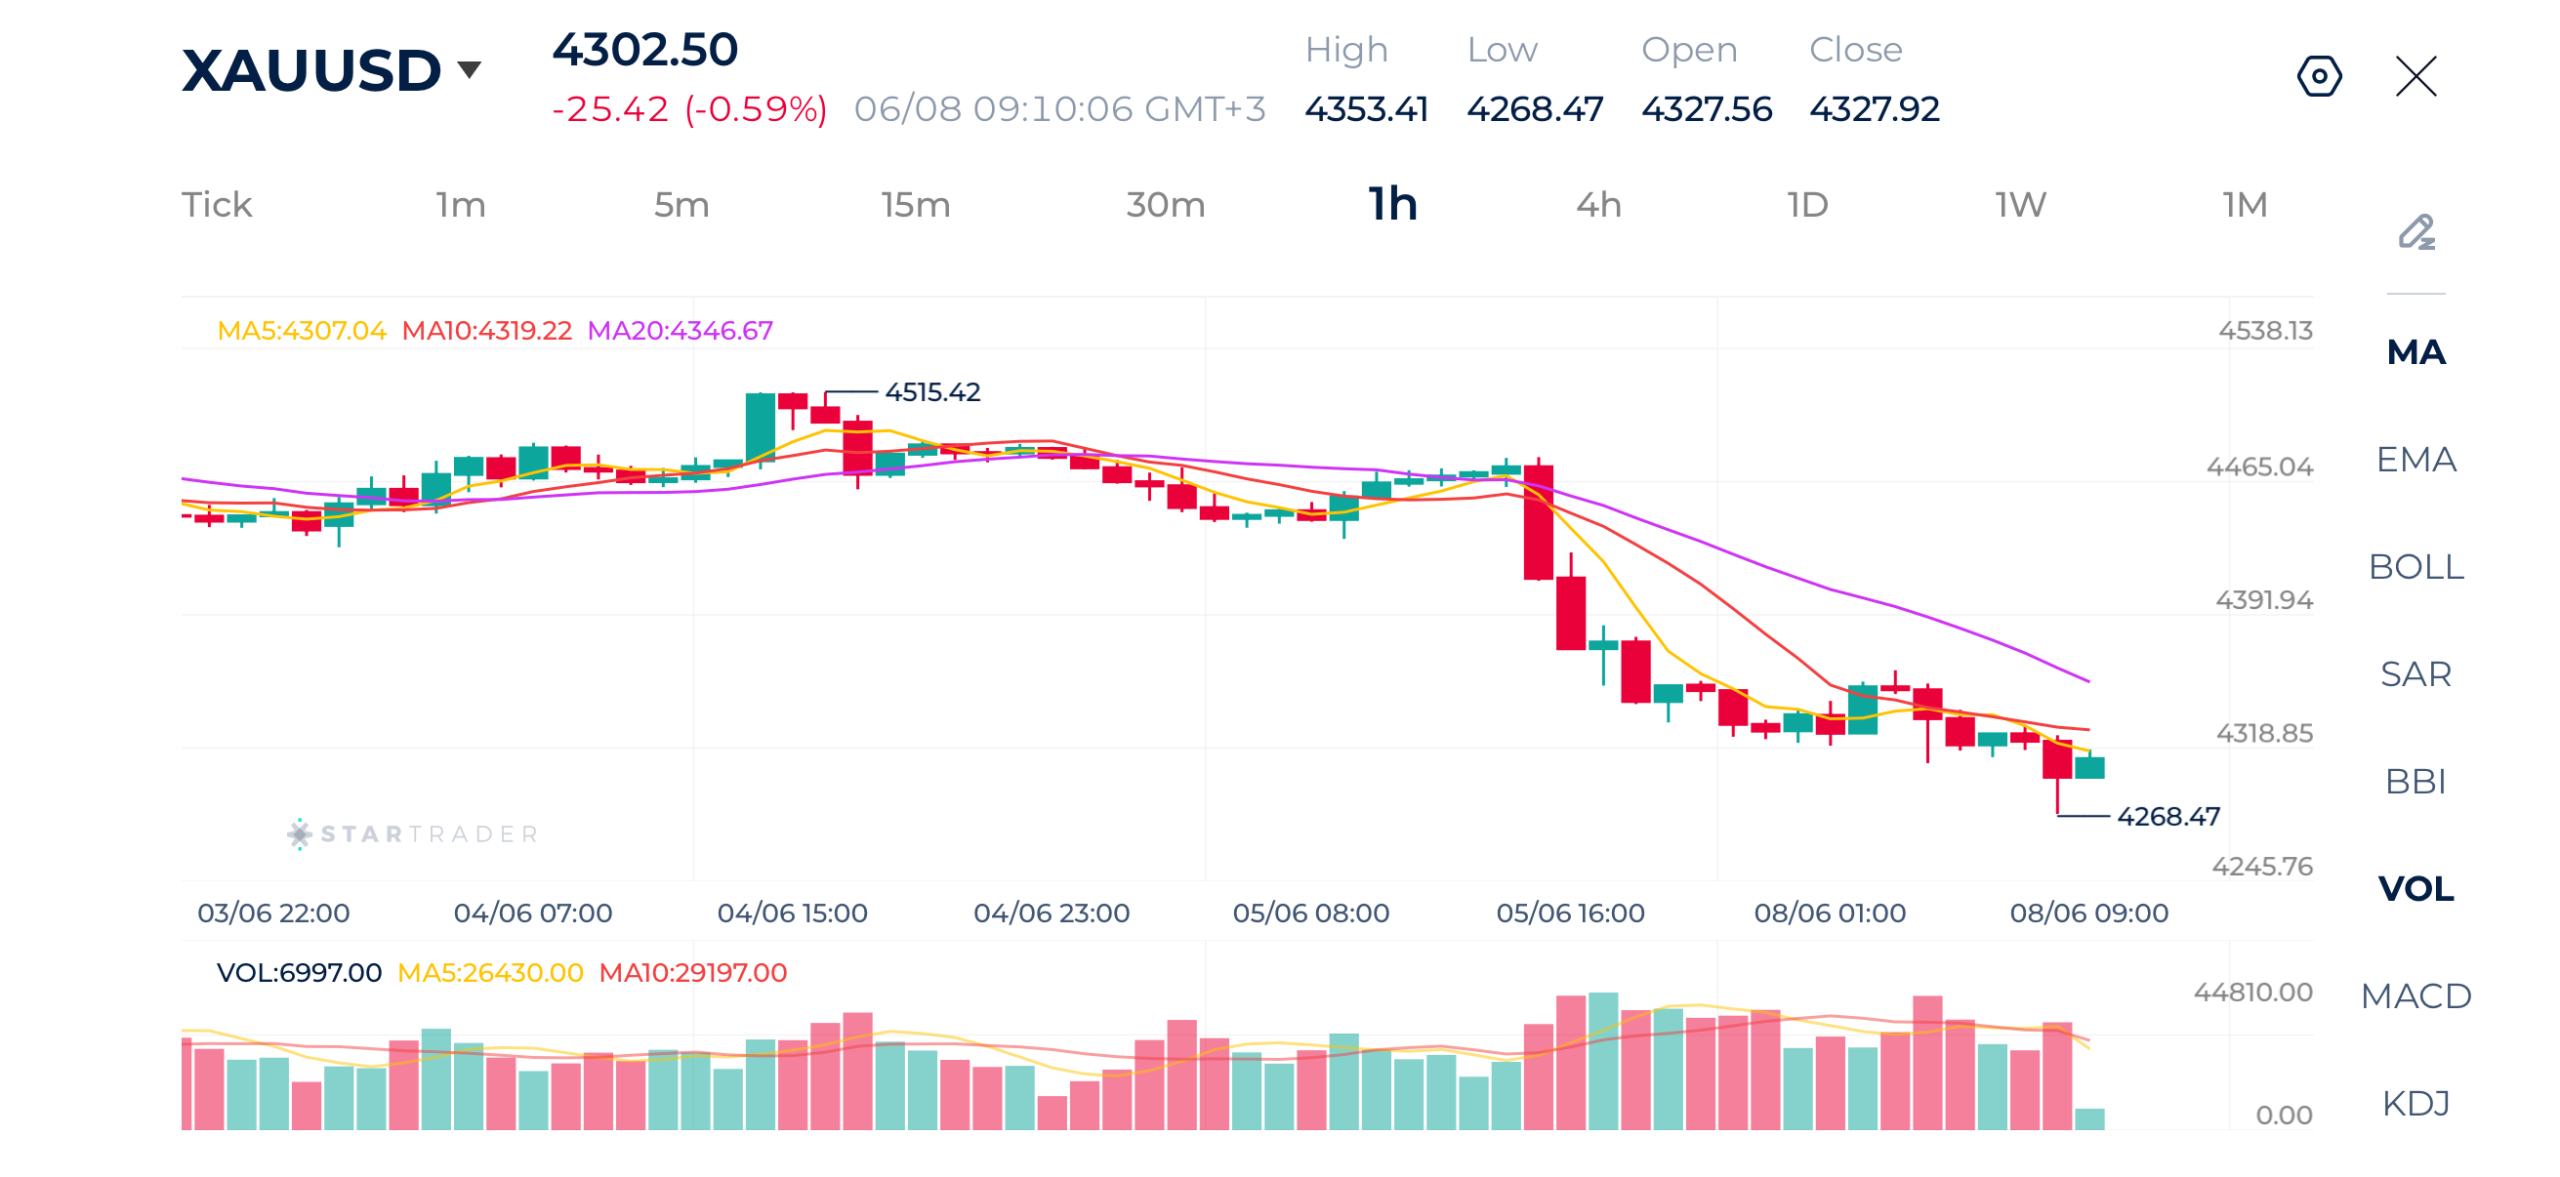This screenshot has height=1177, width=2560.
Task: Select the 1D timeframe
Action: point(1806,204)
